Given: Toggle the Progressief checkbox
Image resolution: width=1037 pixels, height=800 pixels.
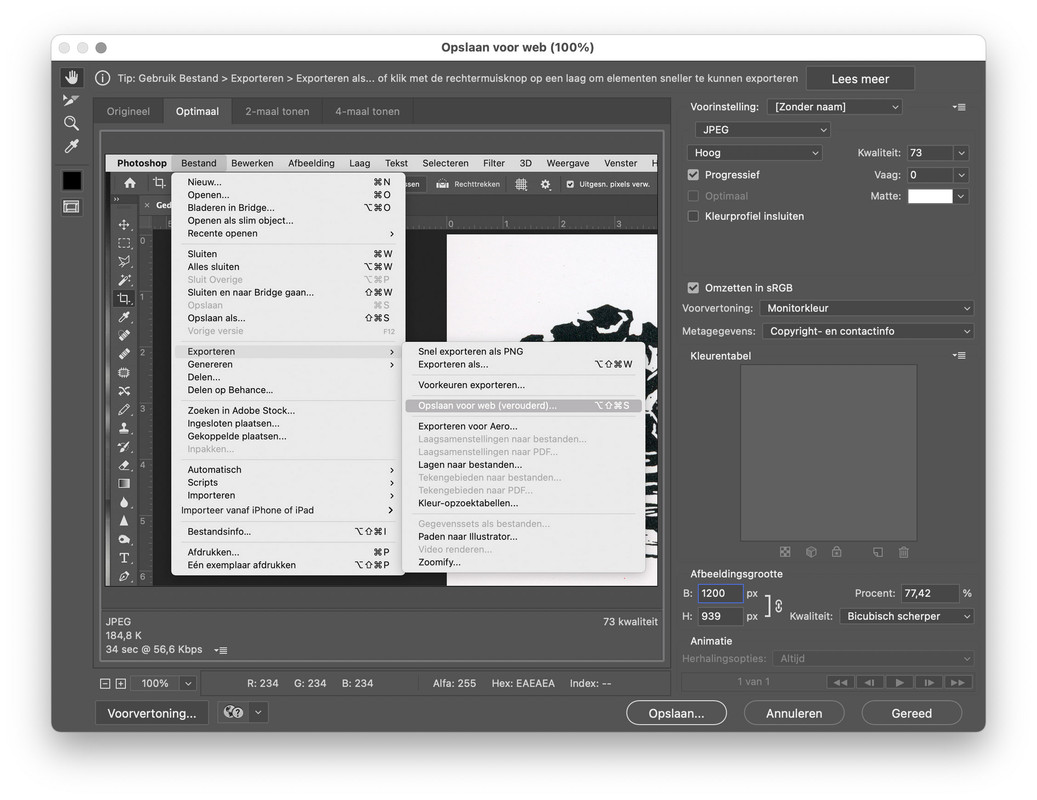Looking at the screenshot, I should pos(693,175).
